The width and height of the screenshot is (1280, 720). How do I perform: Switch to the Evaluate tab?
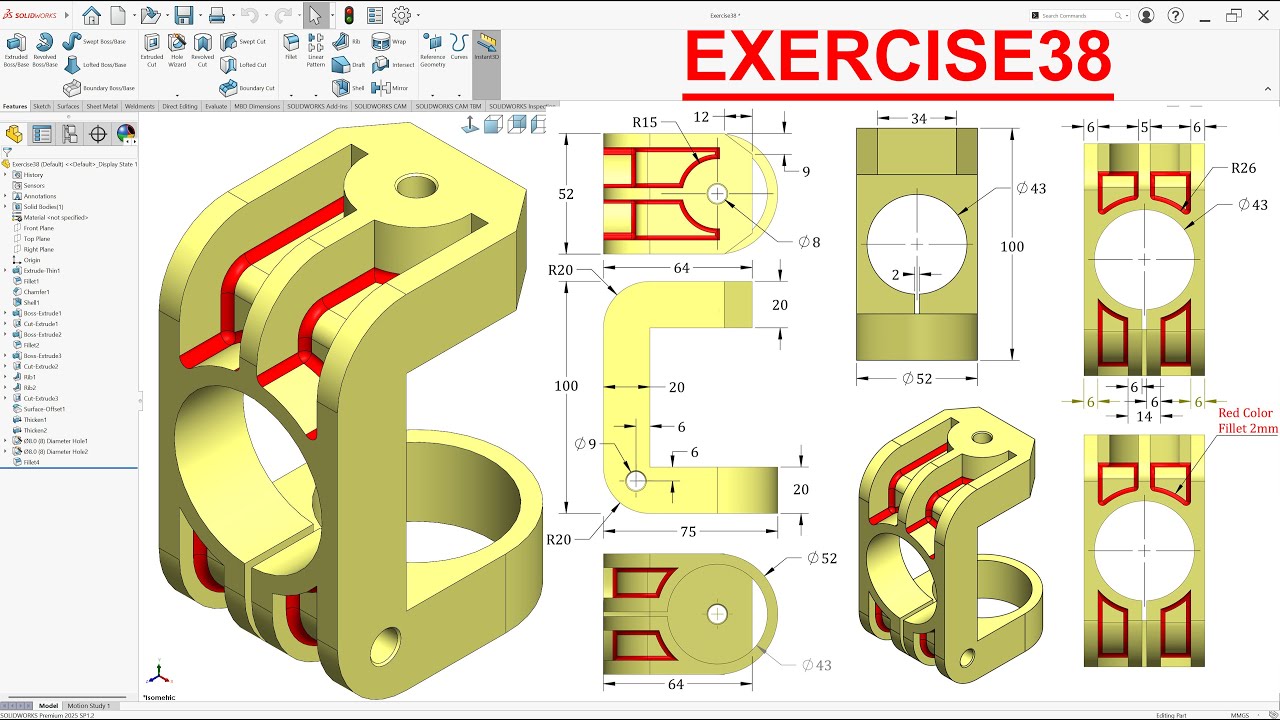[216, 106]
